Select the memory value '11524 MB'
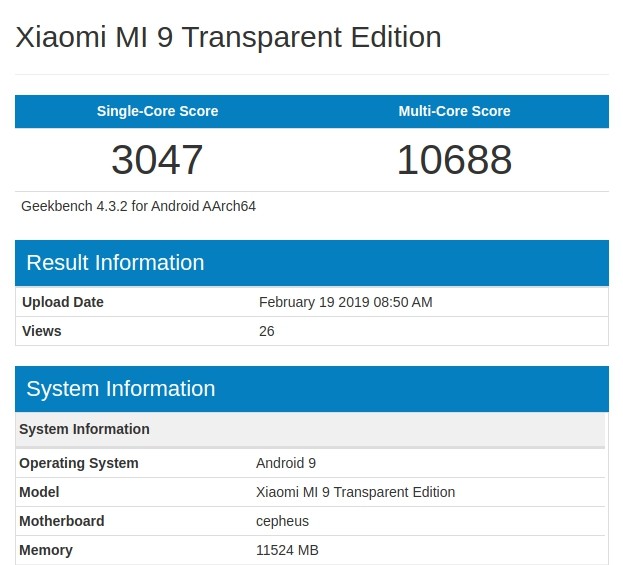Screen dimensions: 623x565 tap(287, 550)
